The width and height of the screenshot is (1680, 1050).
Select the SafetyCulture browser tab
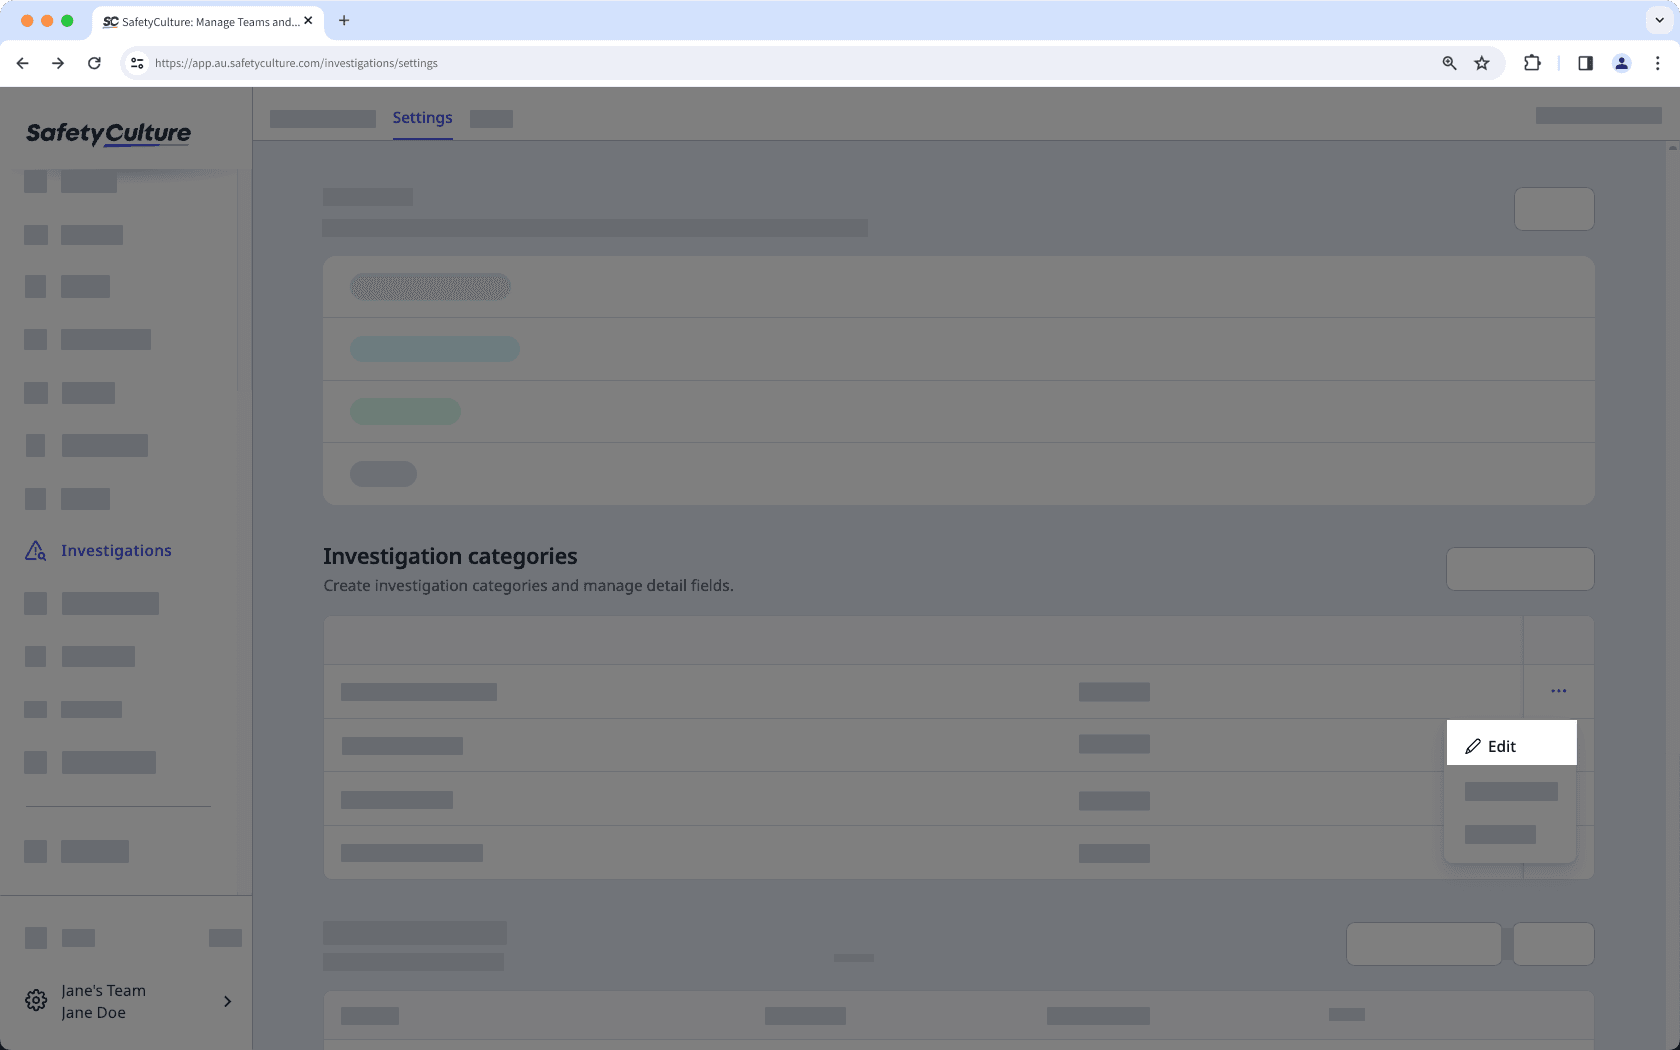200,21
